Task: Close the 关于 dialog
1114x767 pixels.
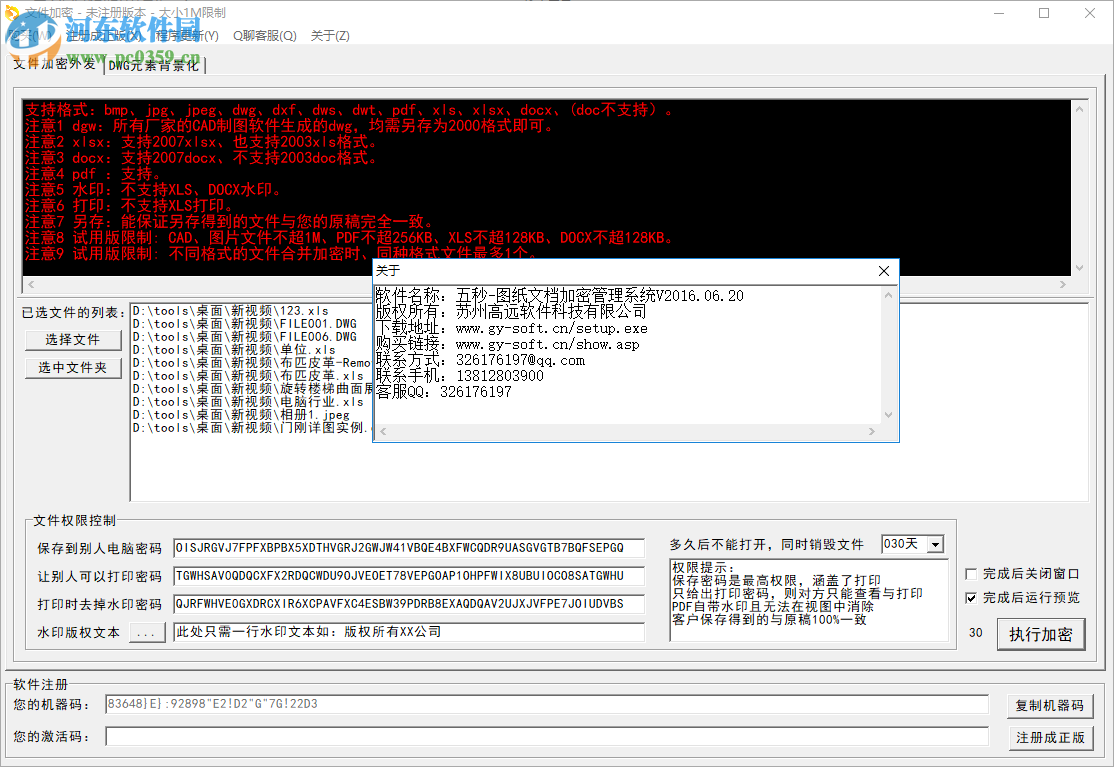Action: click(x=884, y=271)
